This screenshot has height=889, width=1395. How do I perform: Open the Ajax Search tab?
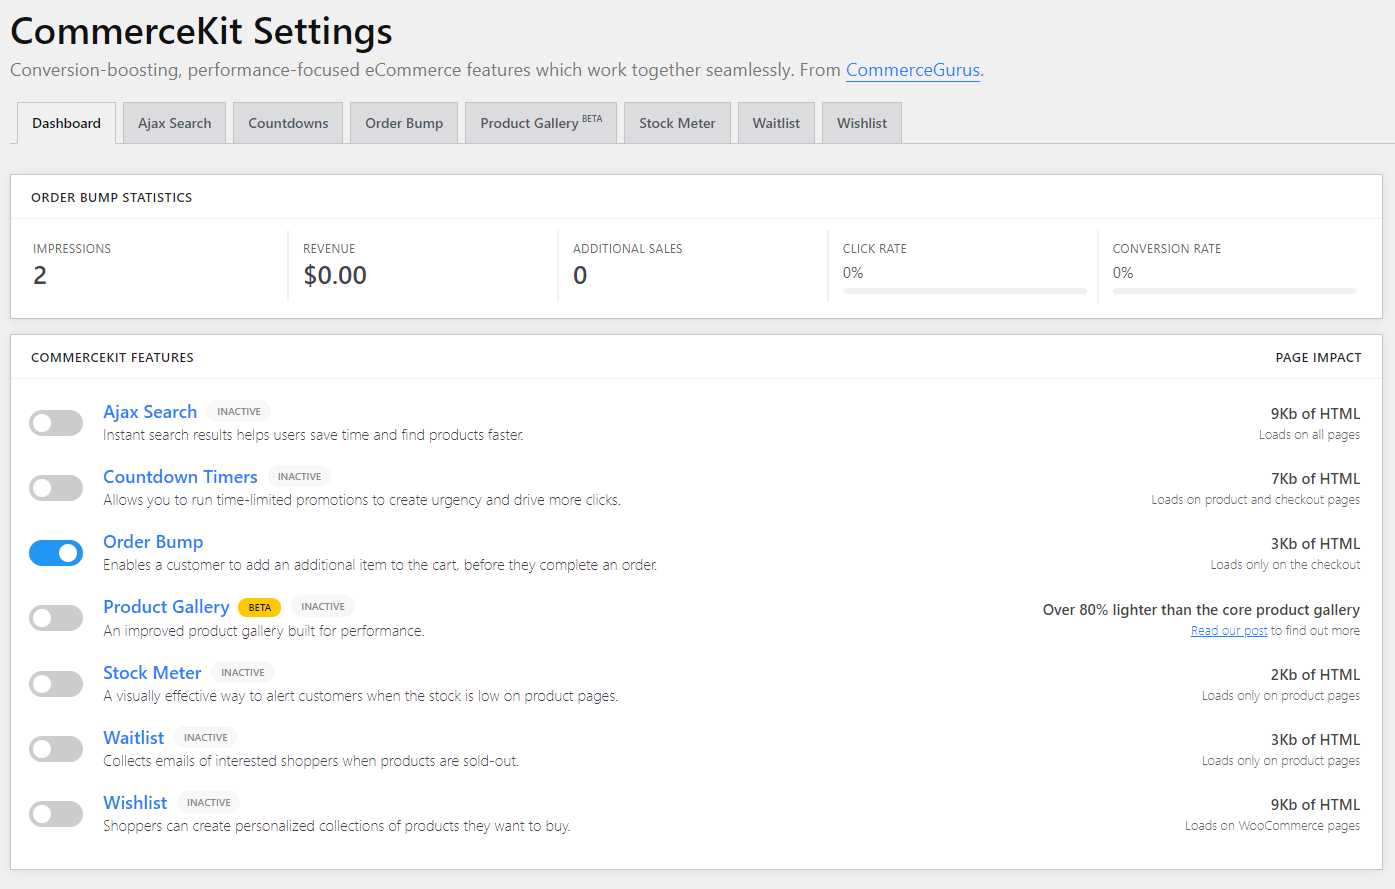[175, 123]
